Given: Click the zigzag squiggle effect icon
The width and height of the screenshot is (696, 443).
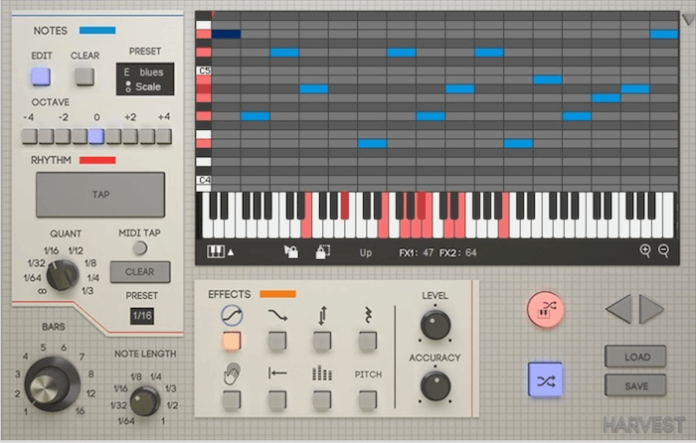Looking at the screenshot, I should click(x=368, y=315).
